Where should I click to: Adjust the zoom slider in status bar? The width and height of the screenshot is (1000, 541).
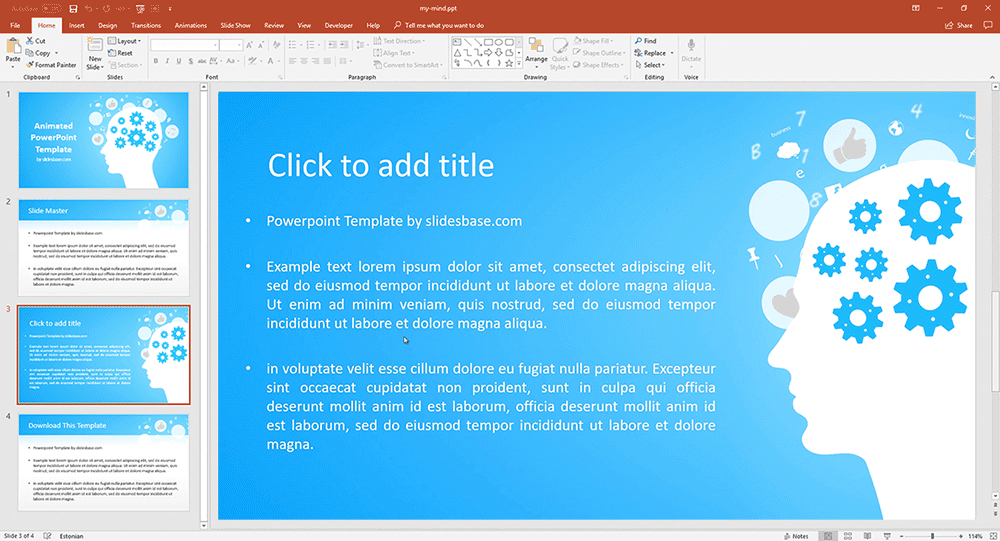932,536
